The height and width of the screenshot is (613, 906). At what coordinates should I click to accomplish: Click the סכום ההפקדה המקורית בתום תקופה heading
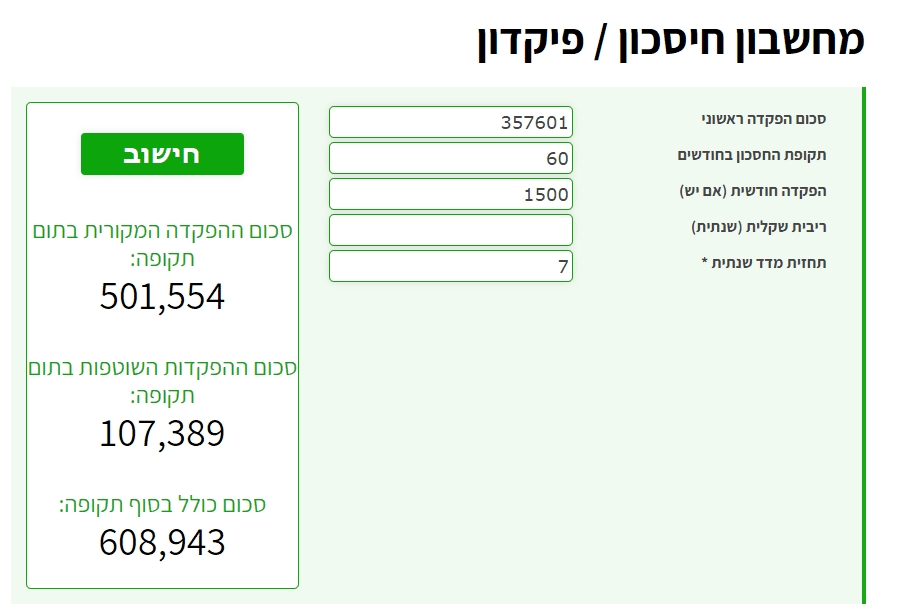[x=162, y=245]
